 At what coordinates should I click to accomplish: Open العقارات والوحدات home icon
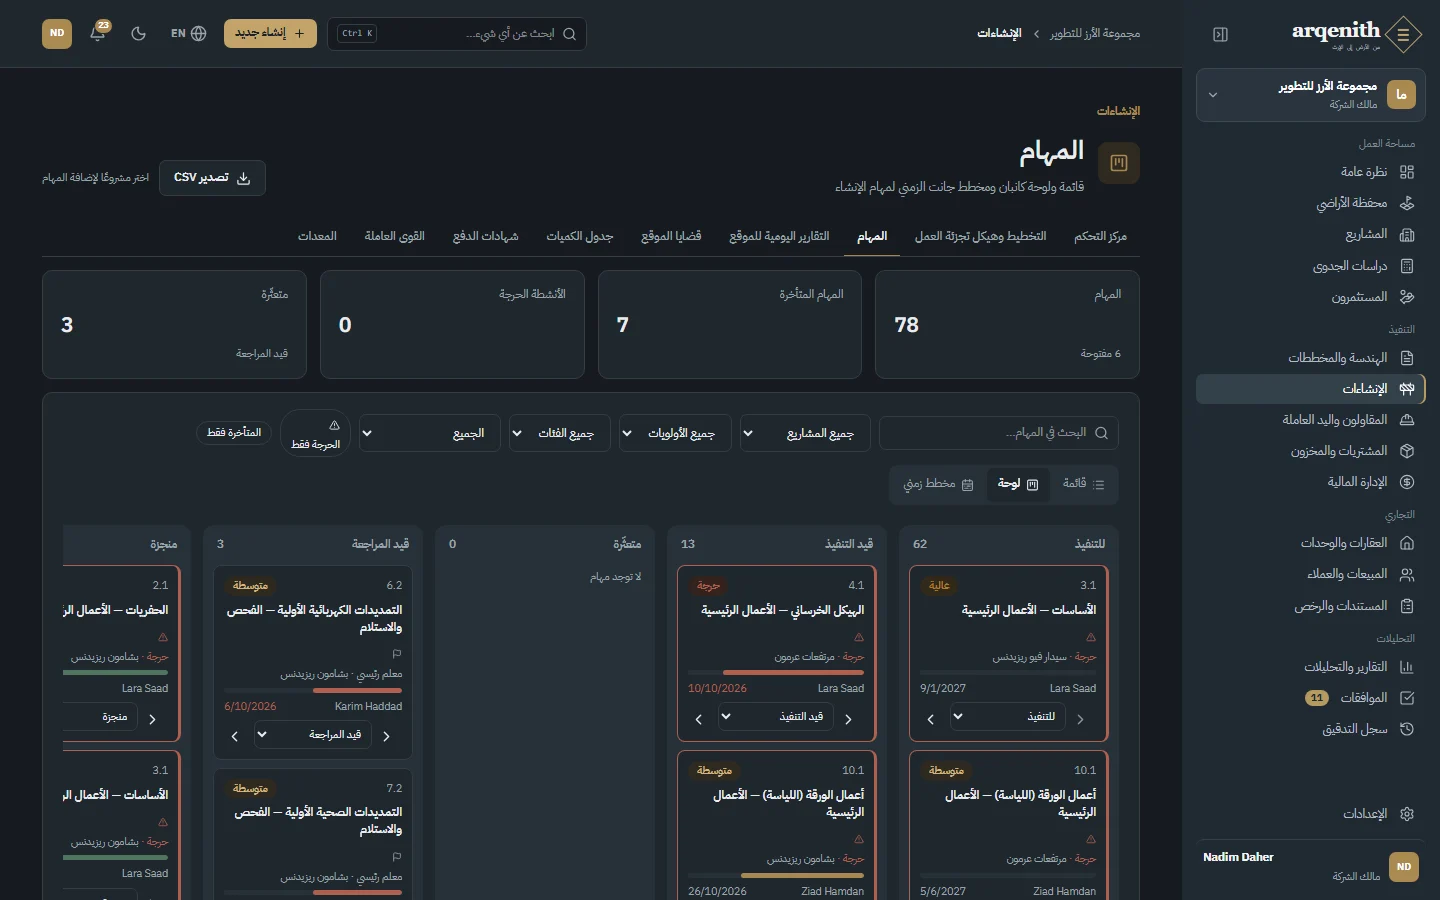[x=1407, y=543]
